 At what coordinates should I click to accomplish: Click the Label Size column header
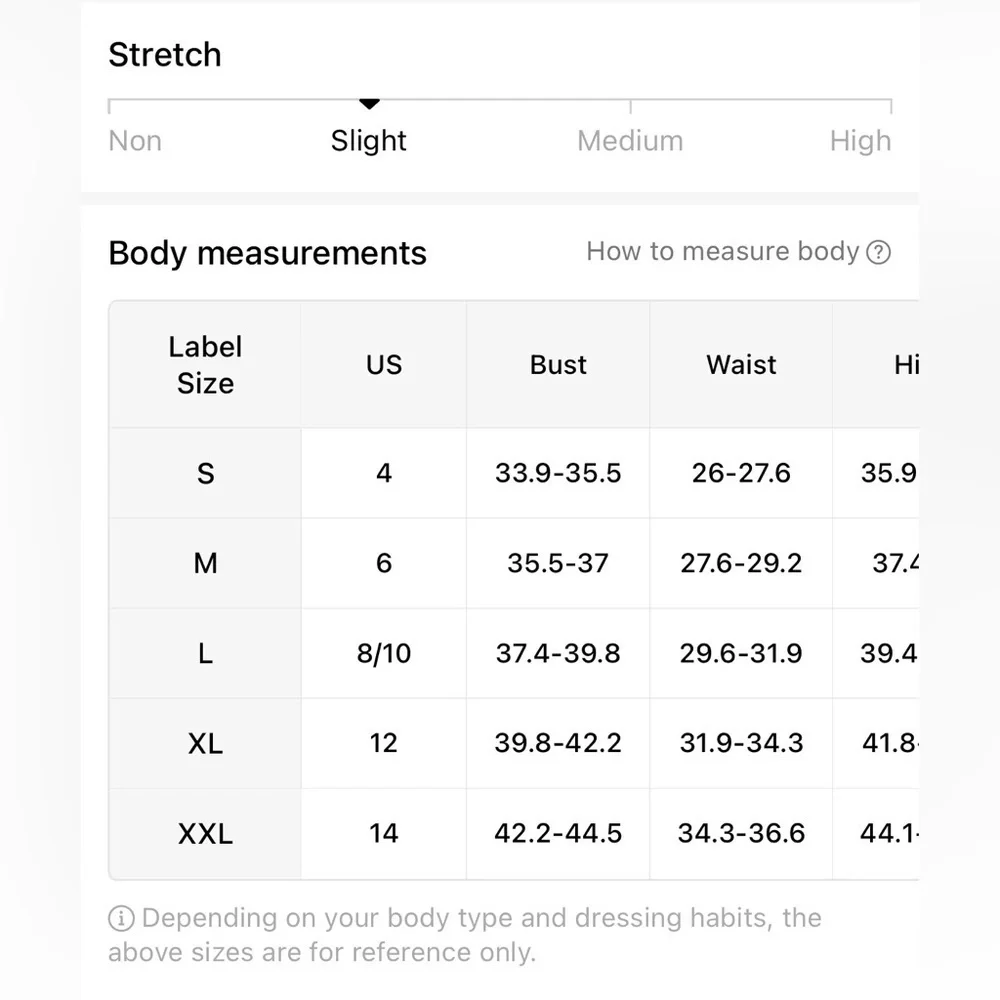click(x=205, y=365)
